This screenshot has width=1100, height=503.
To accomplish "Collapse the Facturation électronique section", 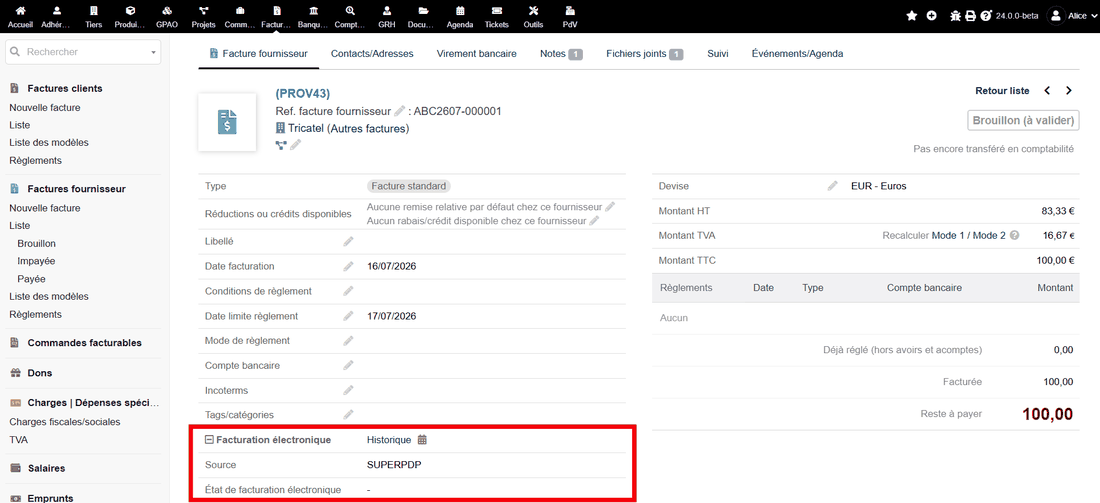I will [x=208, y=440].
